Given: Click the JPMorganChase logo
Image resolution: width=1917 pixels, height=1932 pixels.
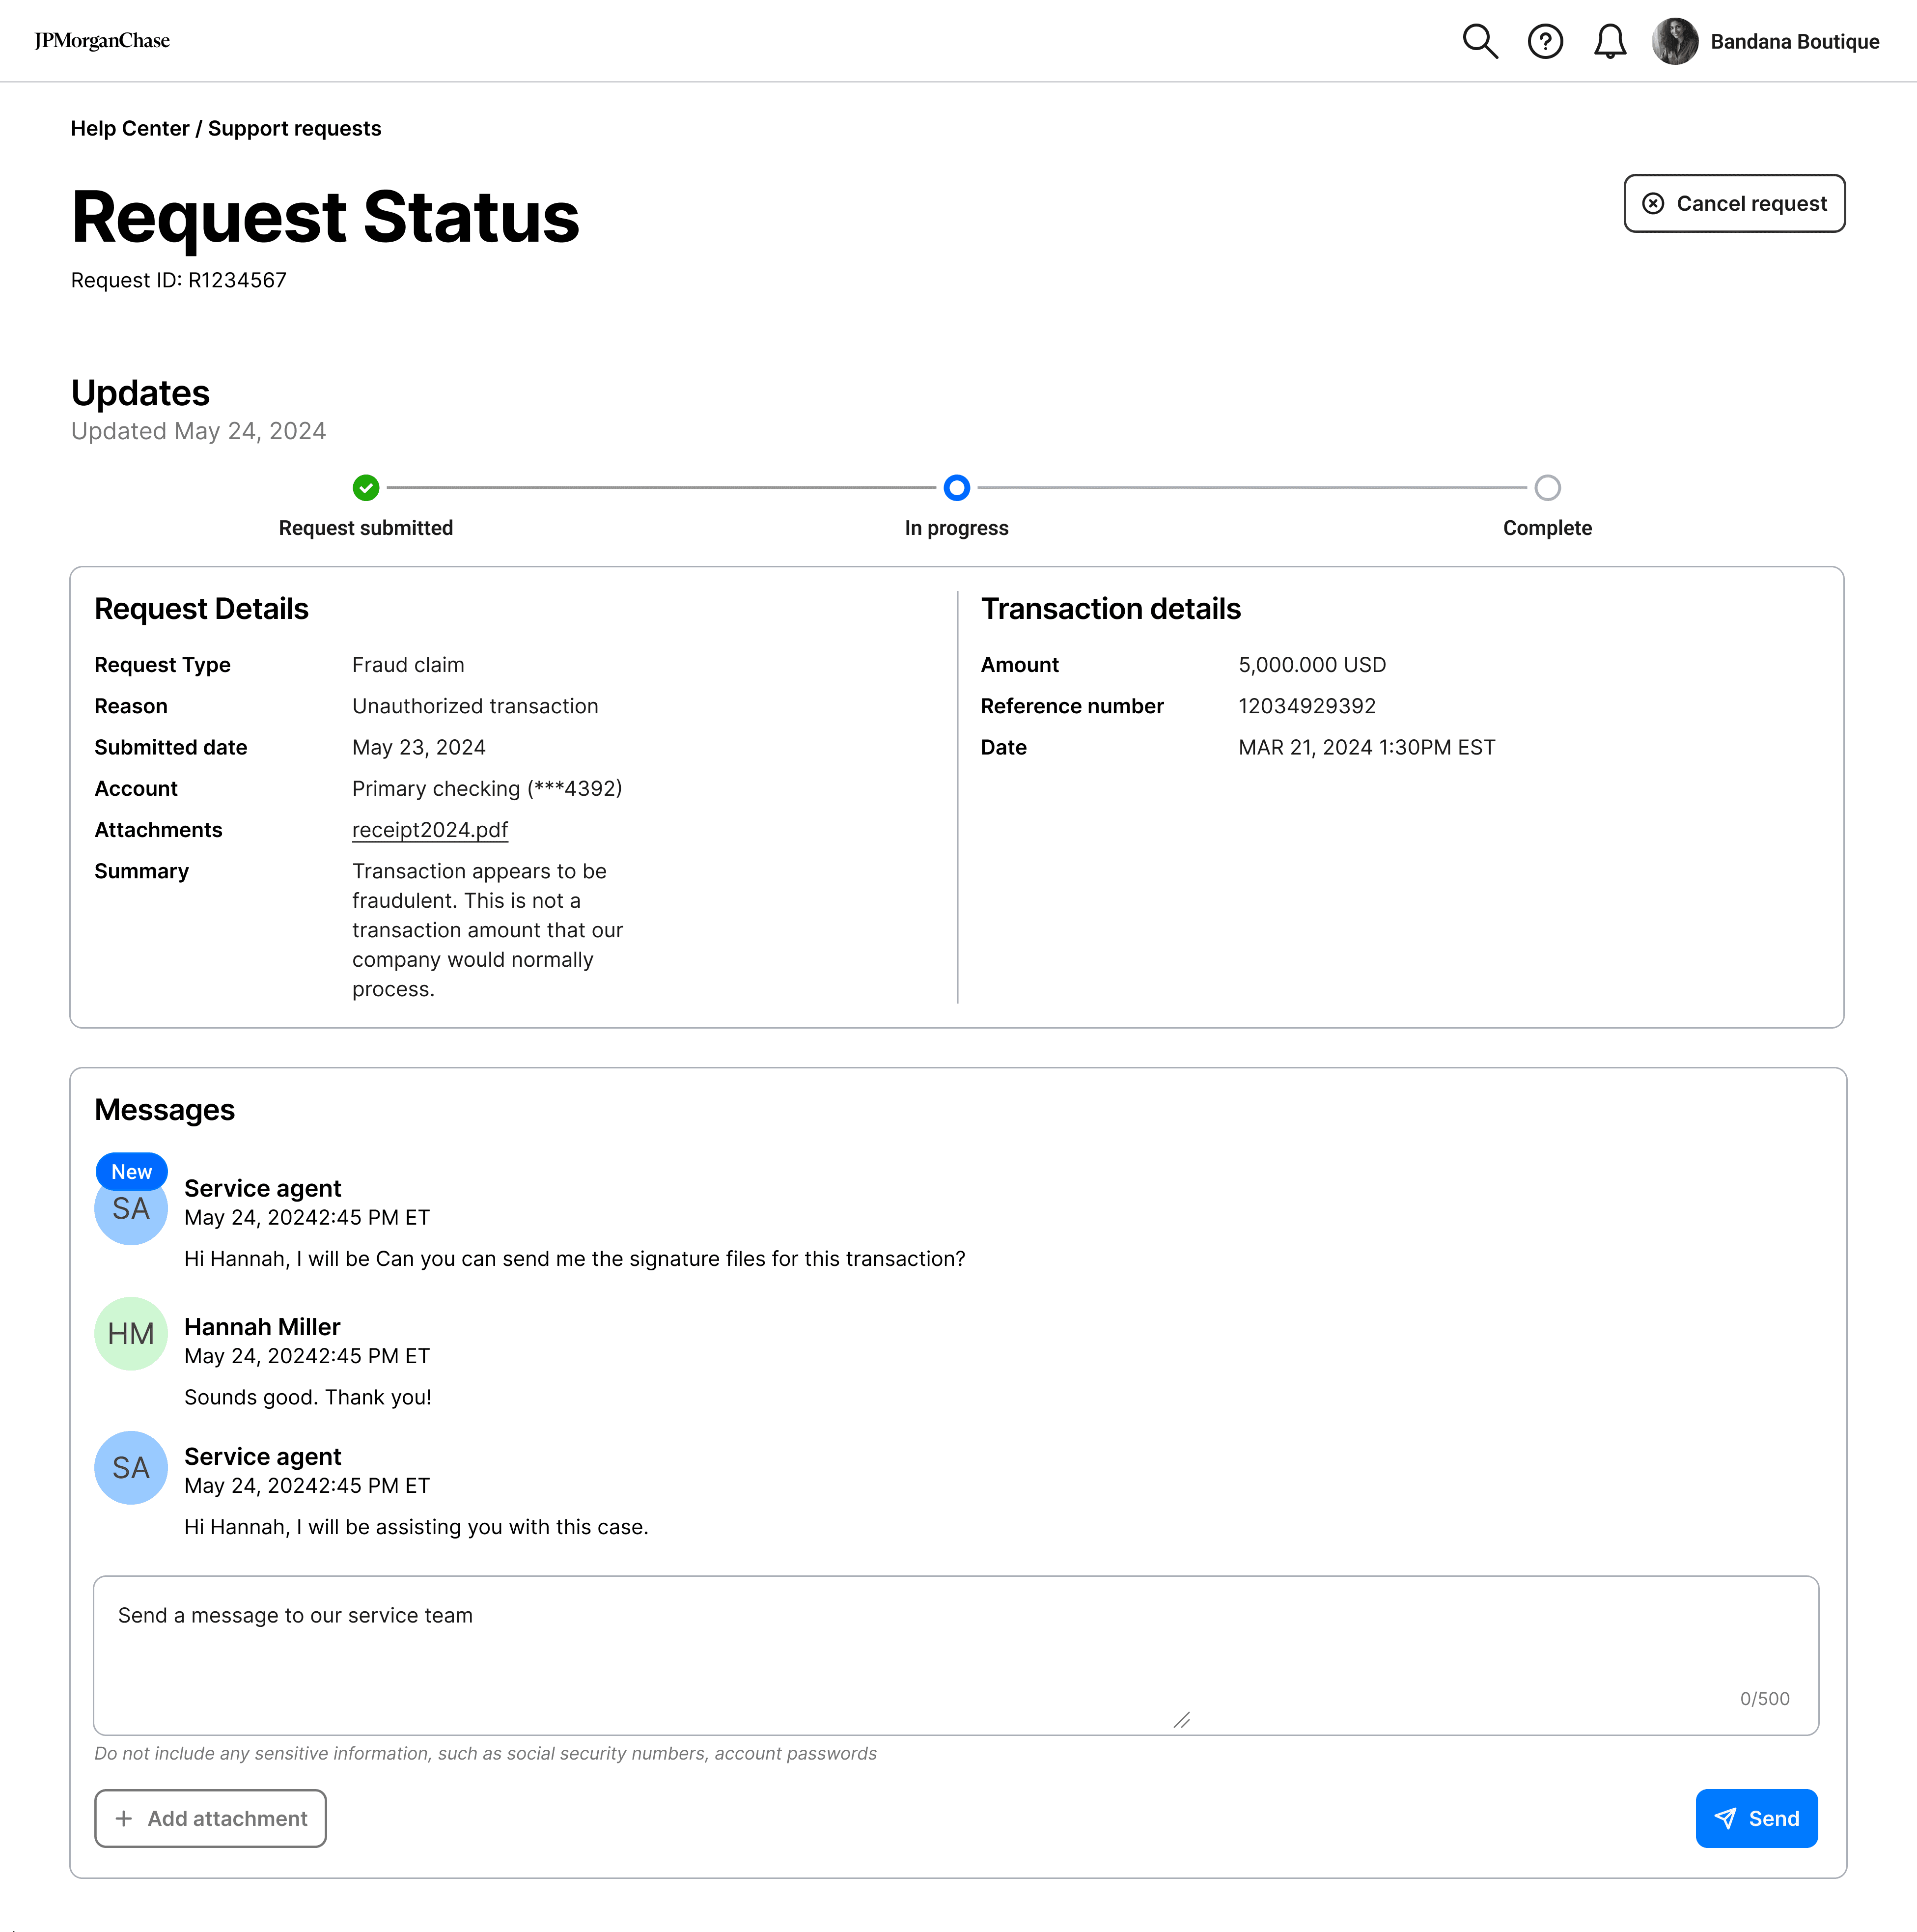Looking at the screenshot, I should (102, 41).
